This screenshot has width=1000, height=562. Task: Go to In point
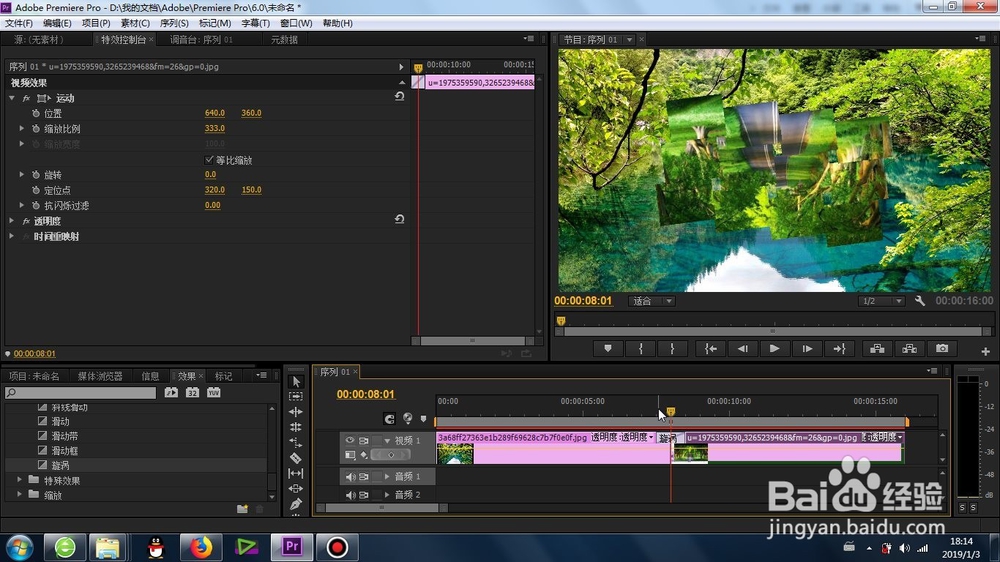pyautogui.click(x=710, y=348)
